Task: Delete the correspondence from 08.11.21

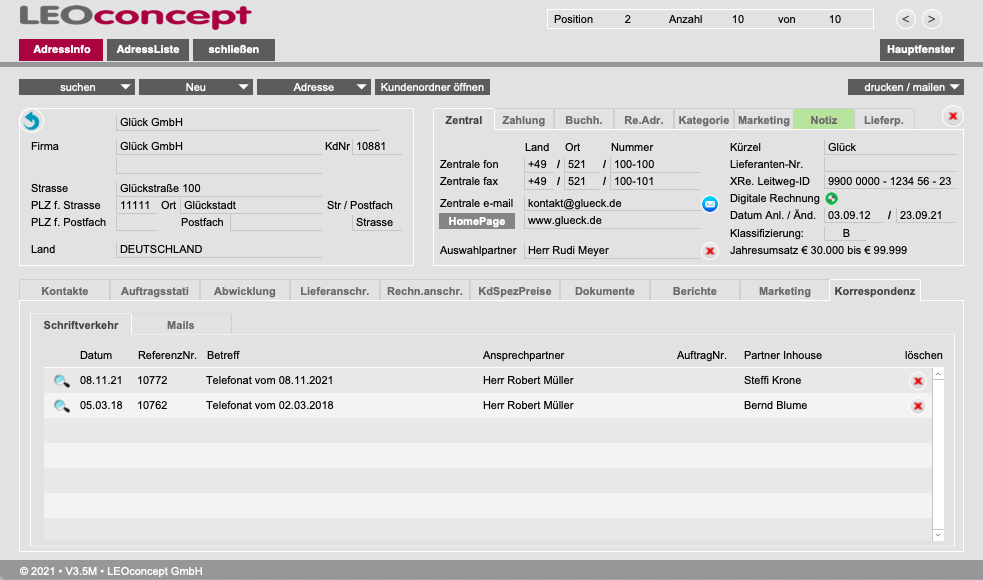Action: pos(917,381)
